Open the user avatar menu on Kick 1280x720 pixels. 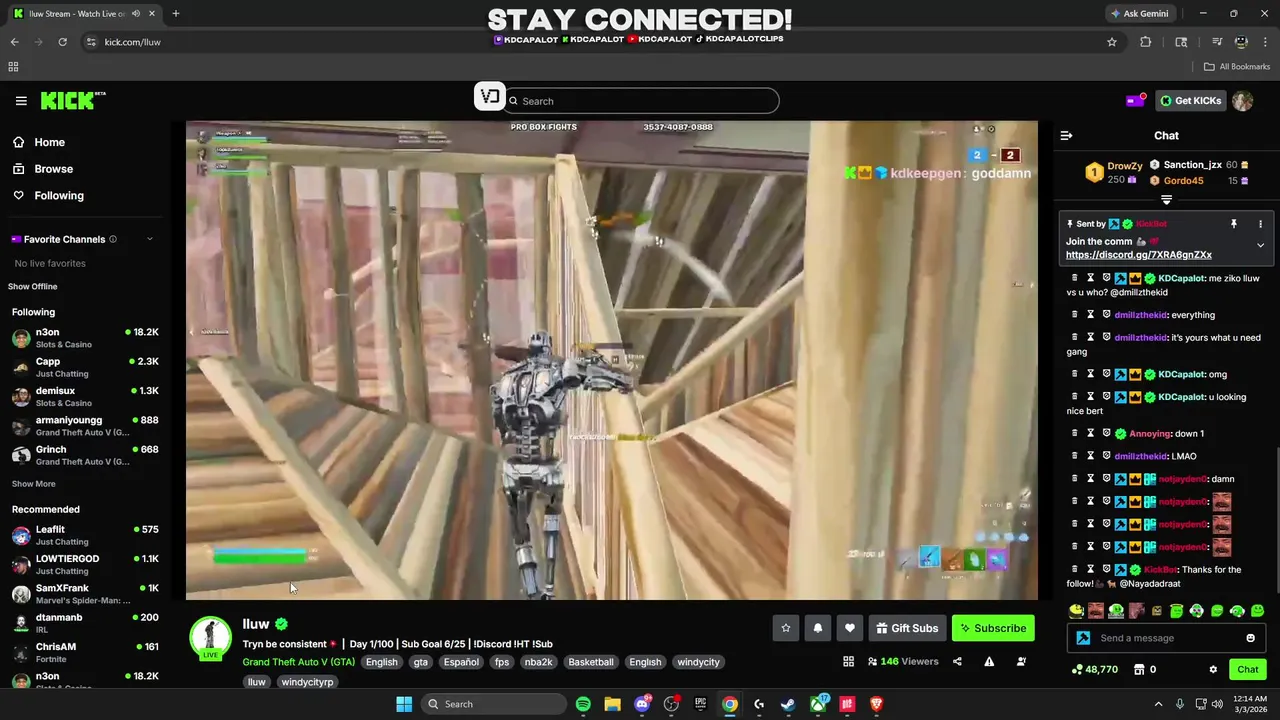[x=1242, y=100]
